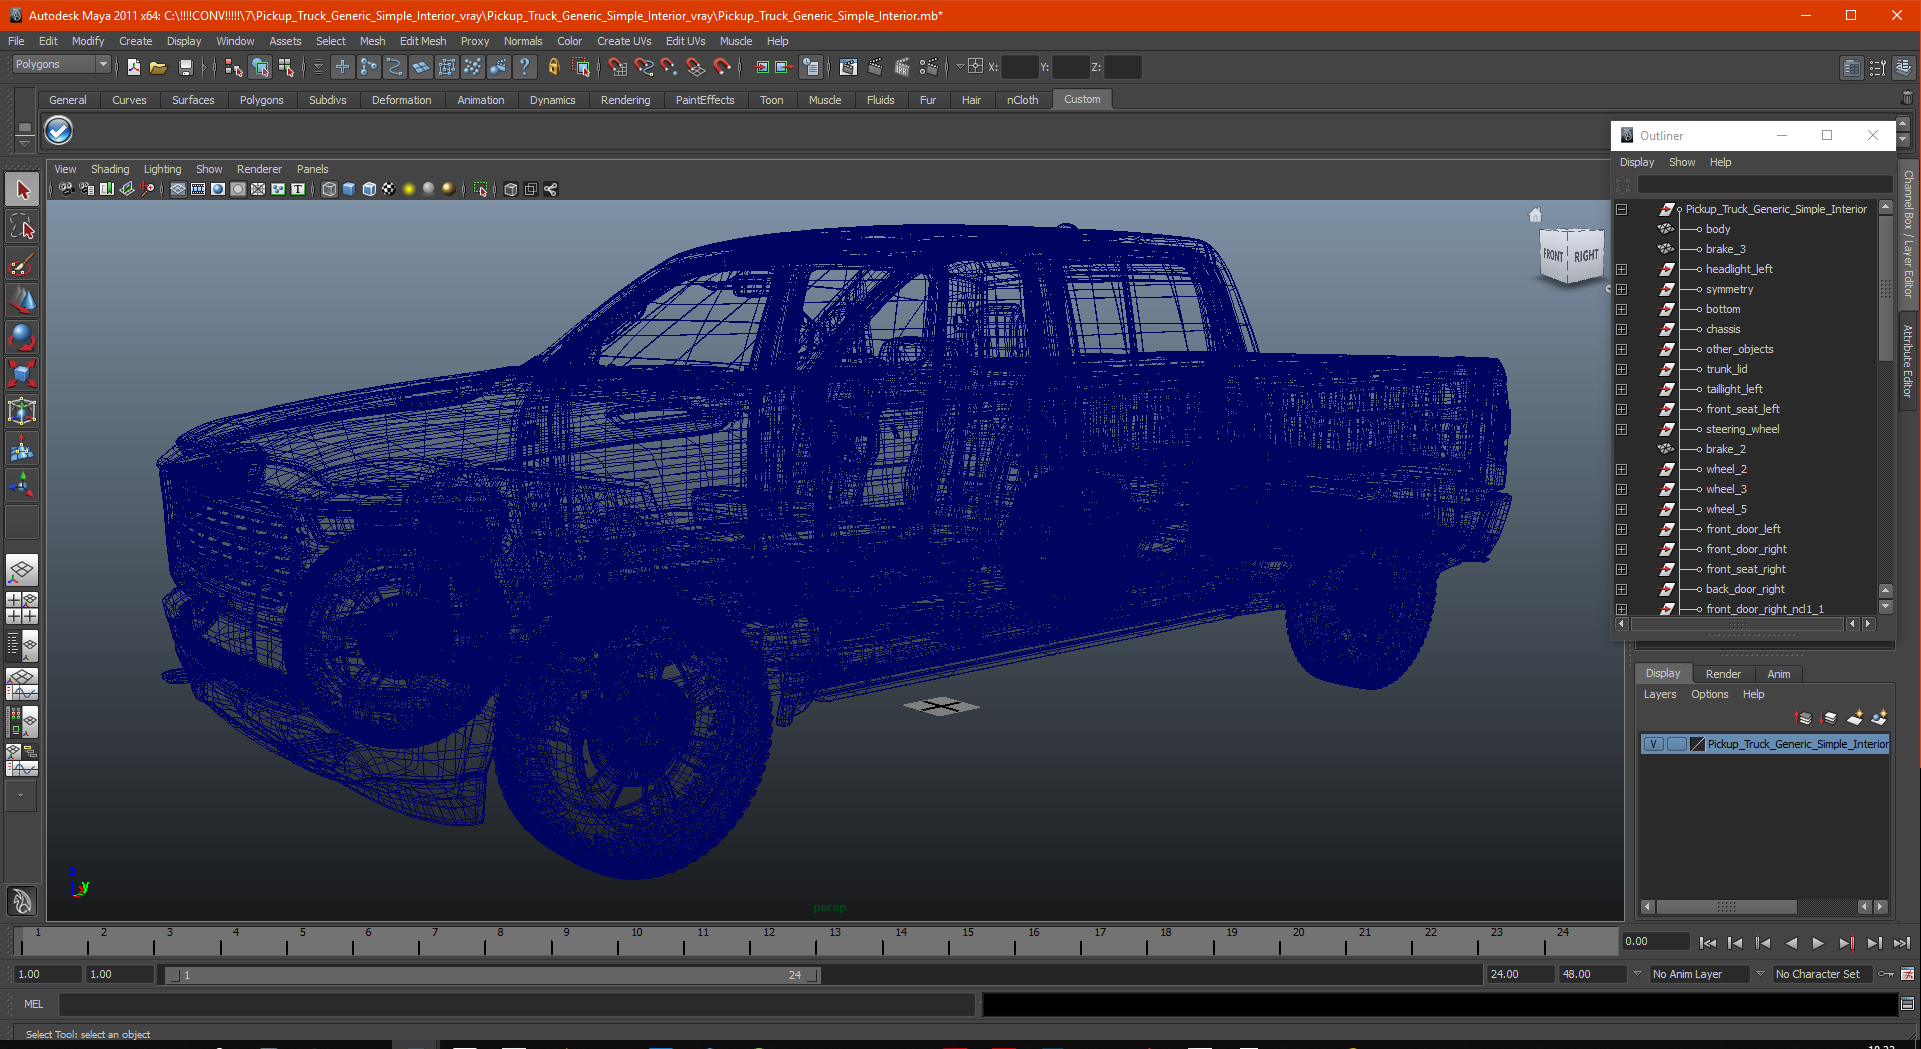Click the Open Scene folder icon
The image size is (1921, 1049).
coord(158,67)
